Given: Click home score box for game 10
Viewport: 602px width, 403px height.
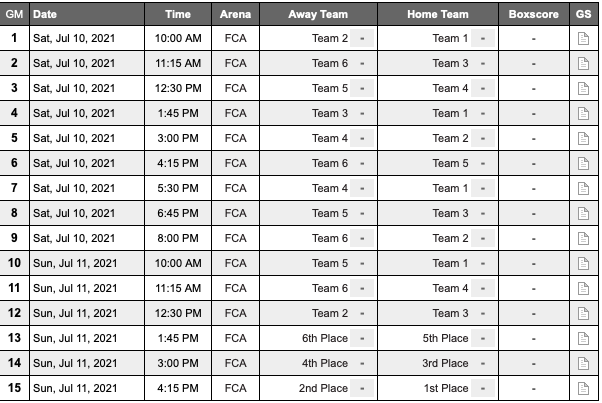Looking at the screenshot, I should [x=483, y=263].
